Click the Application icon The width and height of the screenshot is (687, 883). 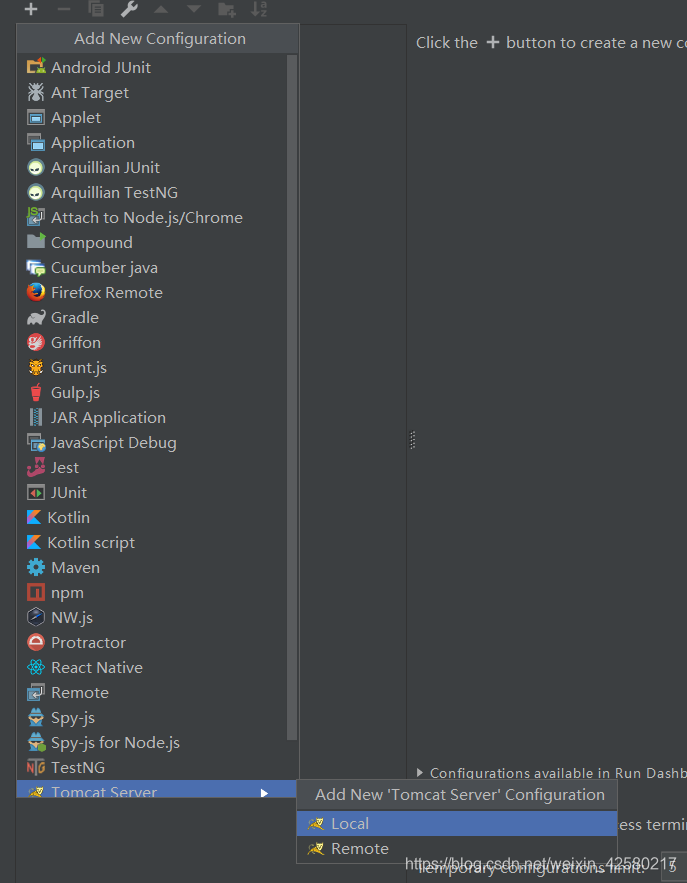click(36, 142)
